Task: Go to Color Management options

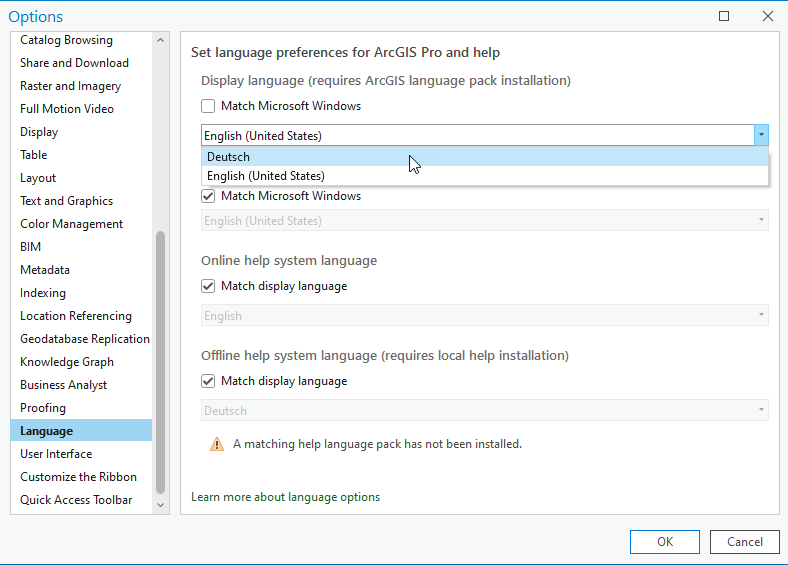Action: pos(81,224)
